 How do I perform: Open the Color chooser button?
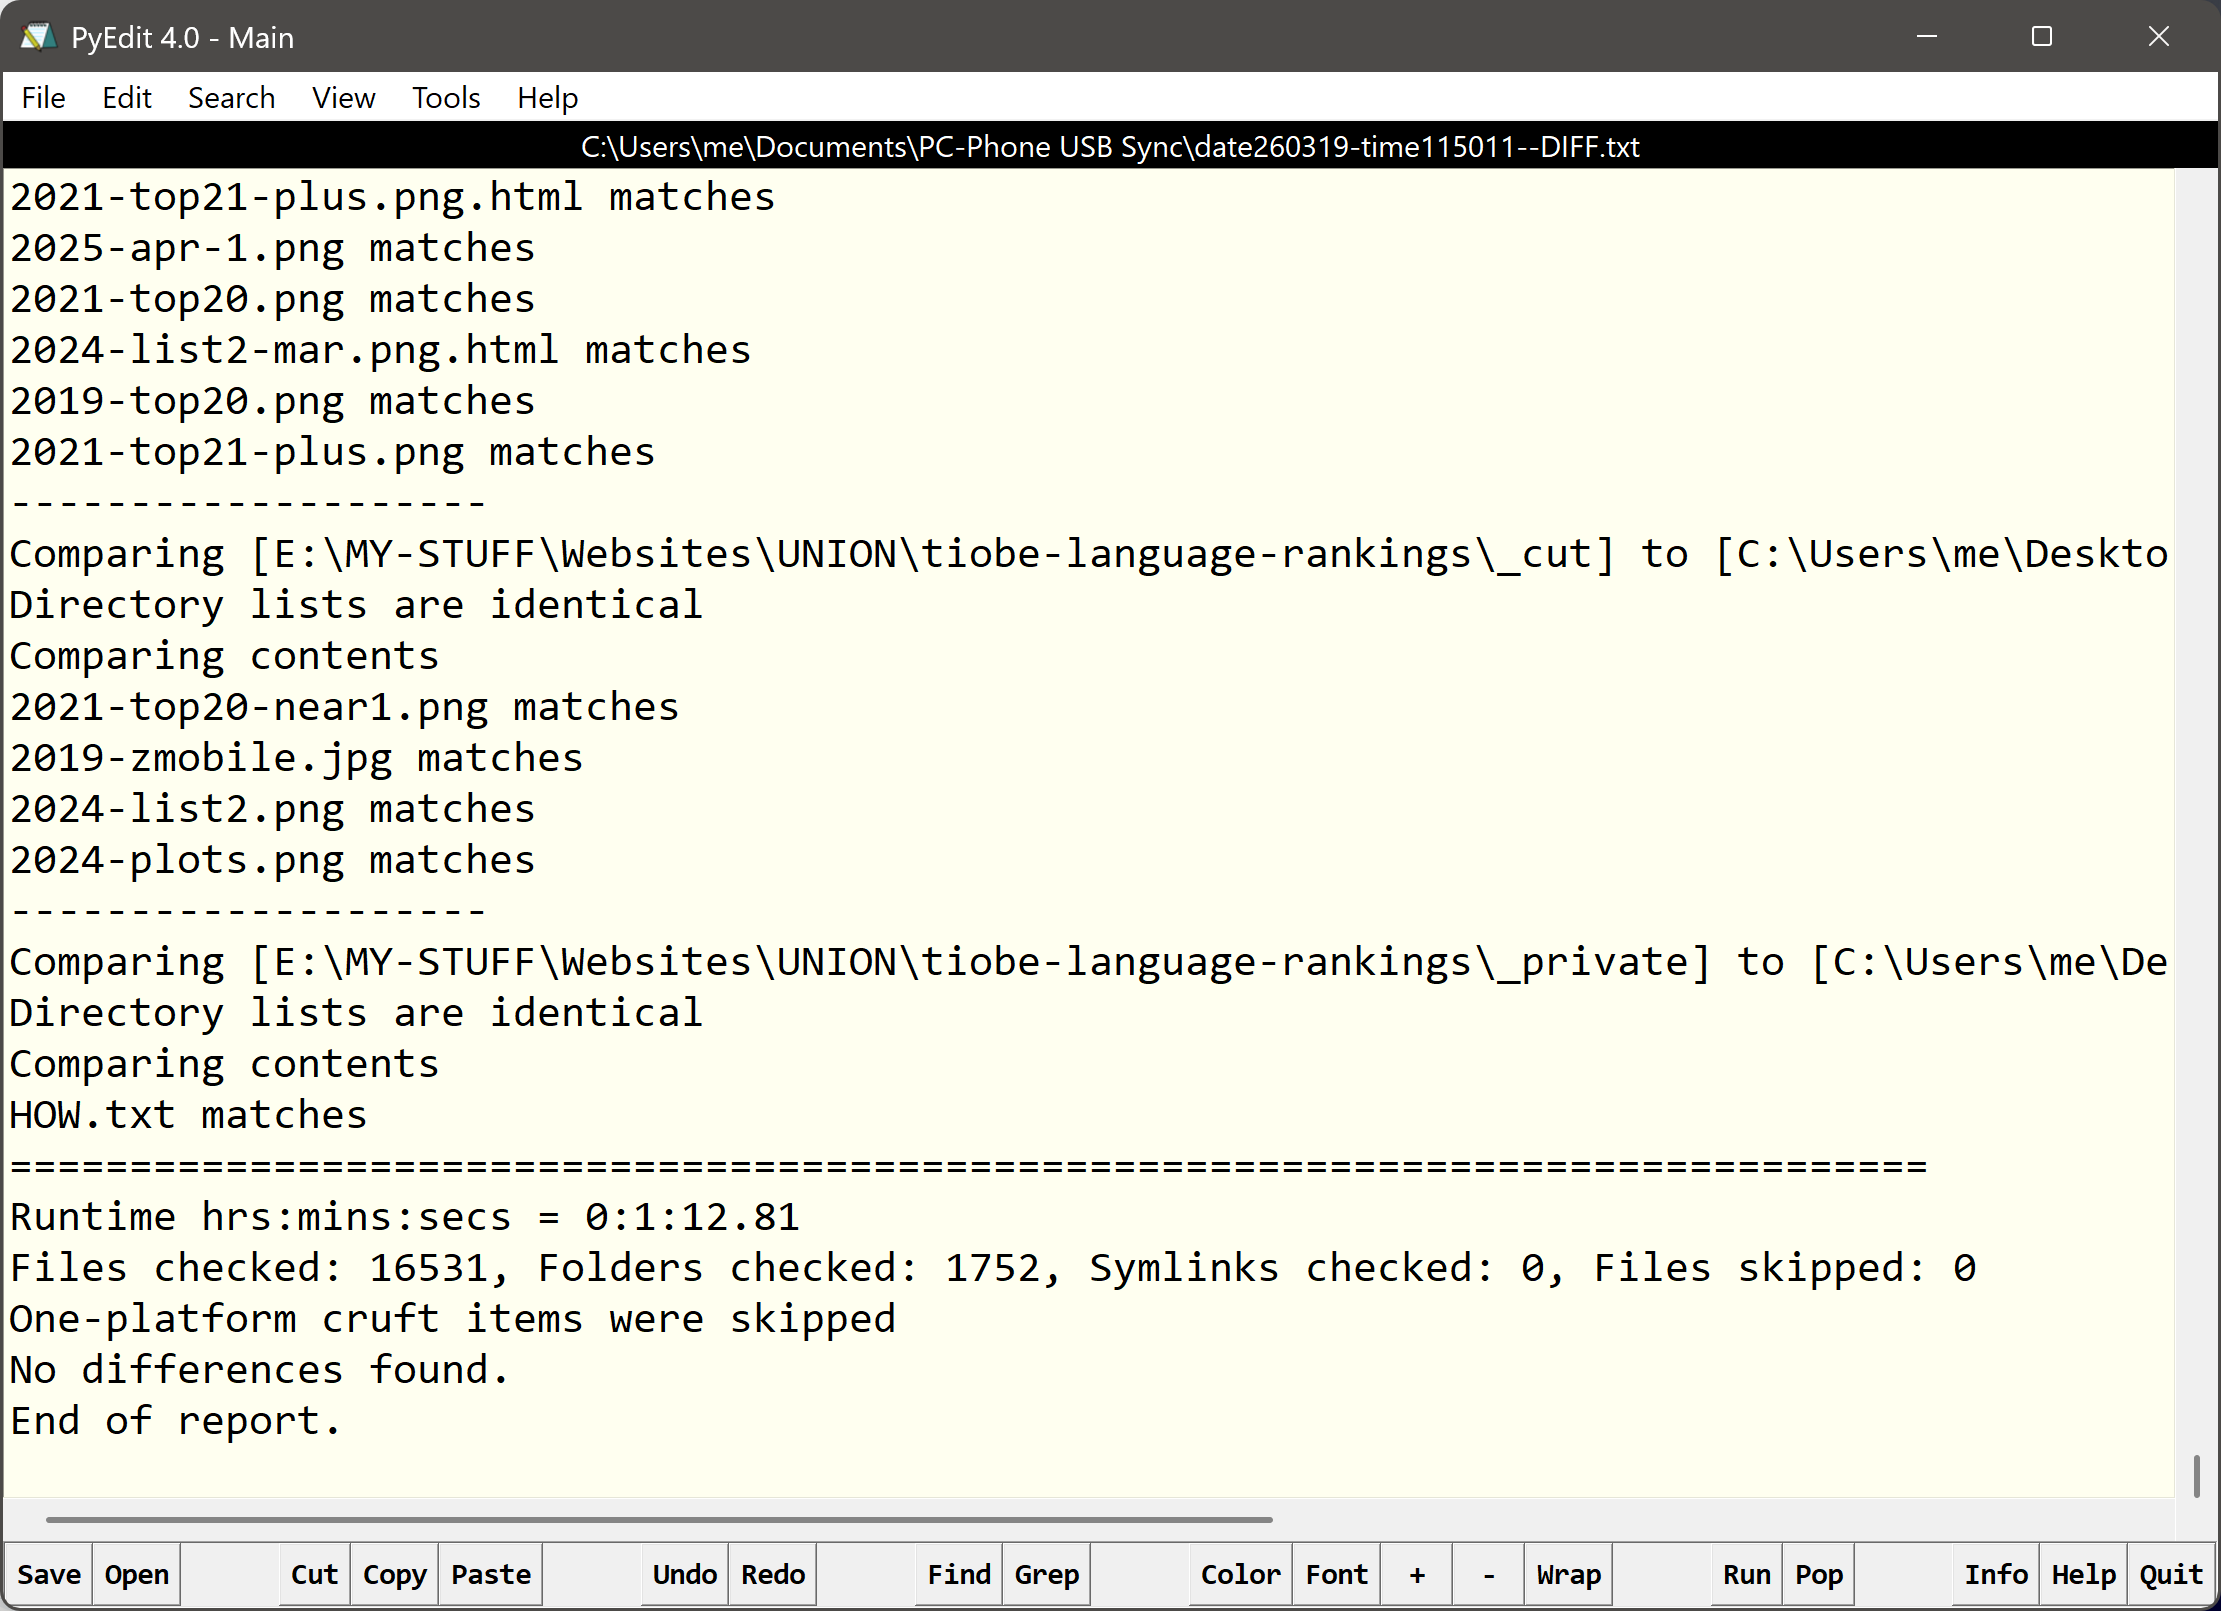pos(1240,1574)
